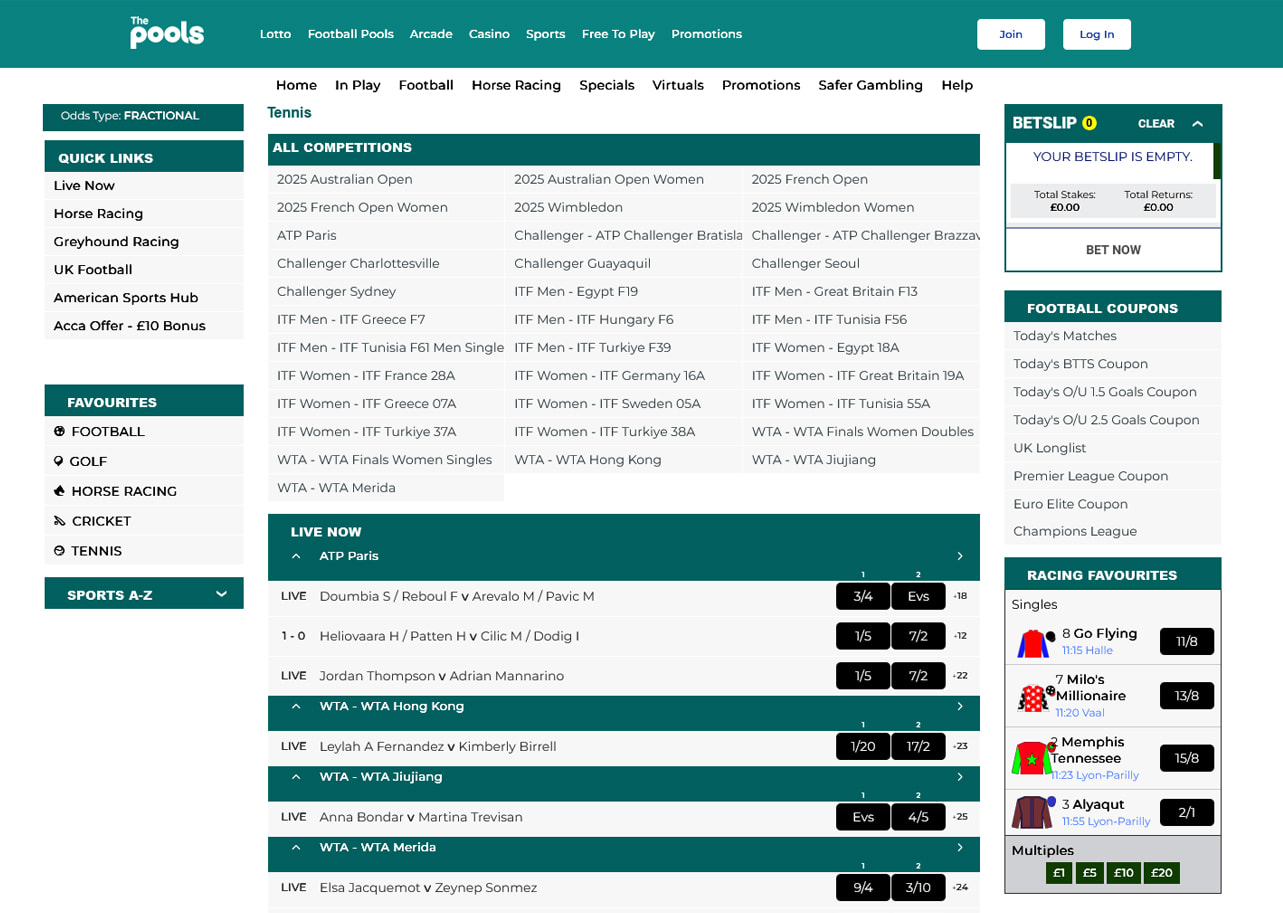1283x913 pixels.
Task: Open the Champions League coupon
Action: [x=1075, y=531]
